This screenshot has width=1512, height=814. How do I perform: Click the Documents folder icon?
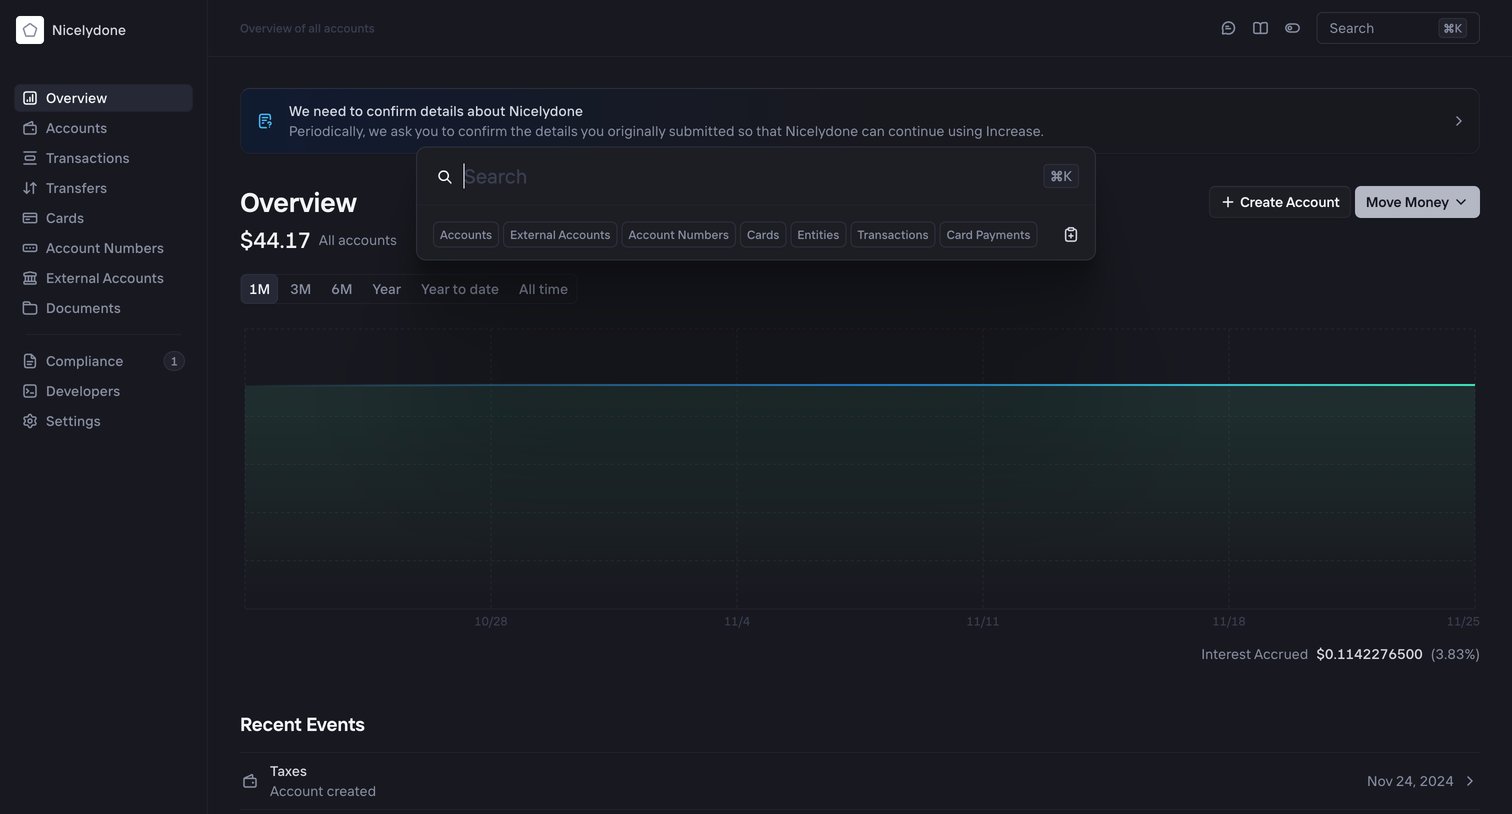(x=30, y=308)
